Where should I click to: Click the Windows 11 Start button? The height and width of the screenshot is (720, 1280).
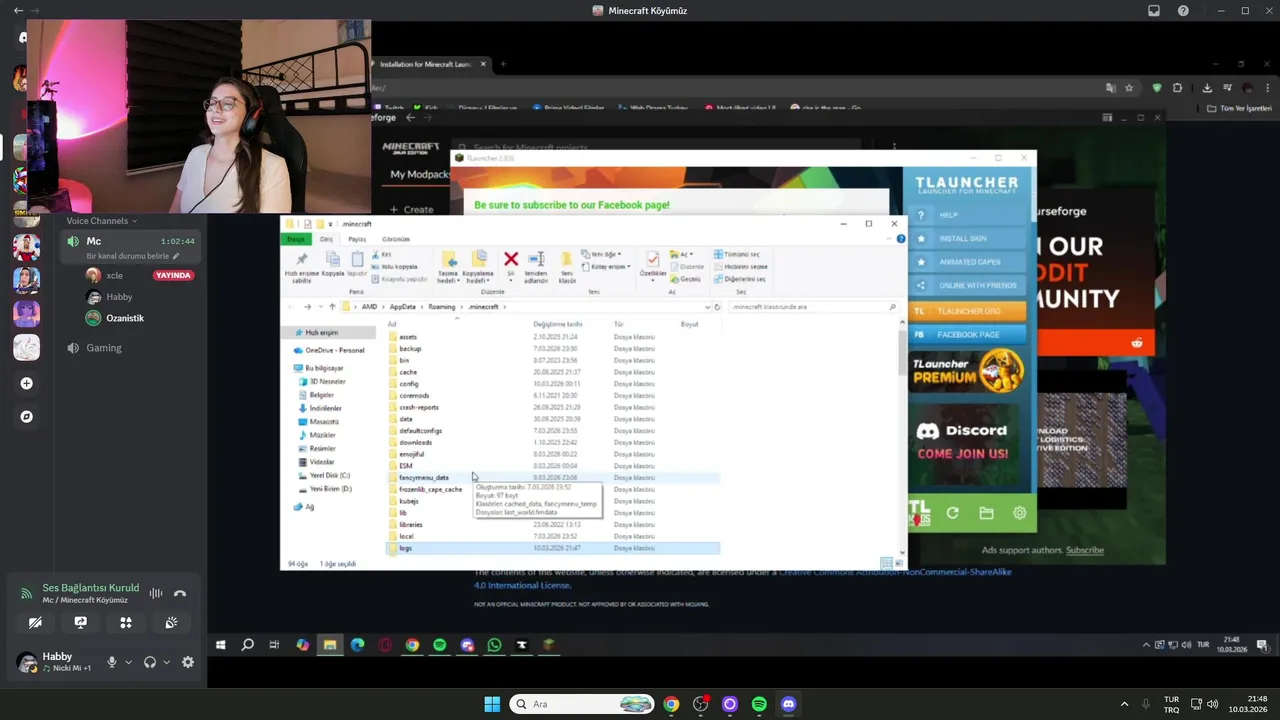click(x=492, y=704)
